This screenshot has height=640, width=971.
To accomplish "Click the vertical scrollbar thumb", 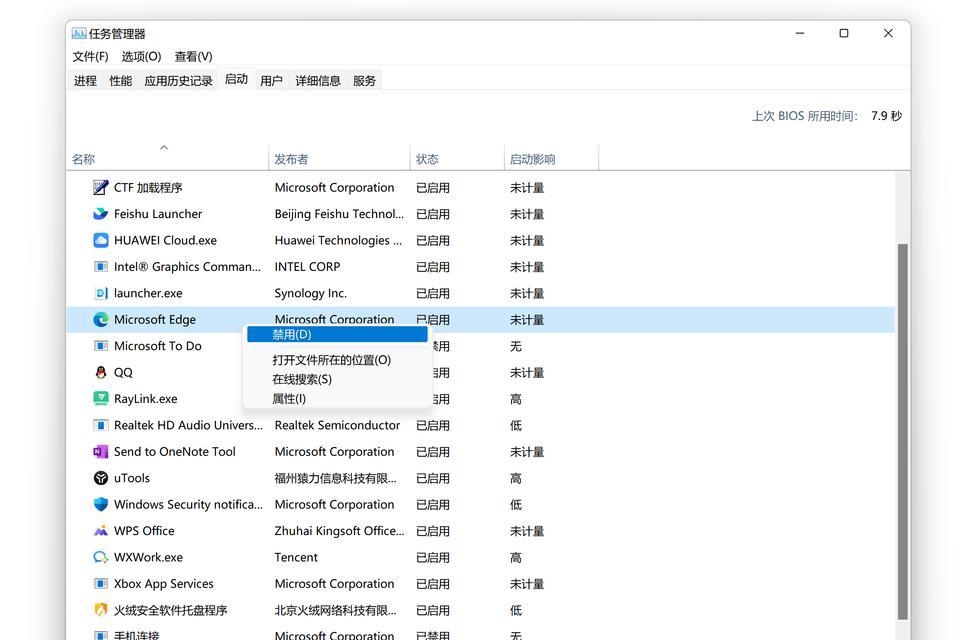I will click(903, 431).
